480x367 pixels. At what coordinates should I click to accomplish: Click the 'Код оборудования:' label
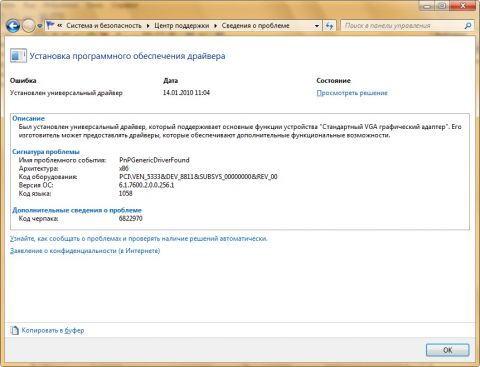click(x=48, y=177)
